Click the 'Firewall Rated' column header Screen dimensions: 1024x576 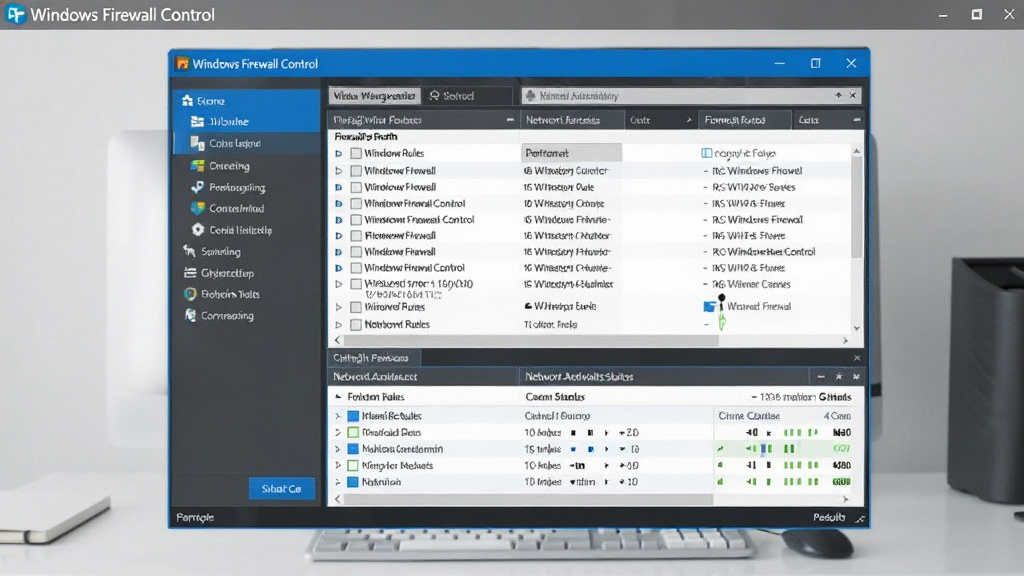744,120
